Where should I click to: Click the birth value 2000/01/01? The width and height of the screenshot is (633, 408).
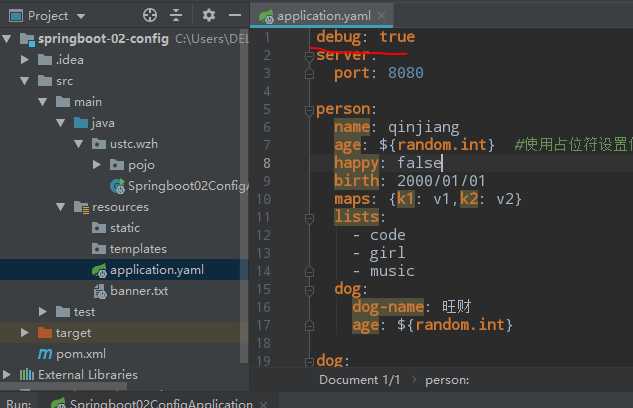click(x=441, y=181)
